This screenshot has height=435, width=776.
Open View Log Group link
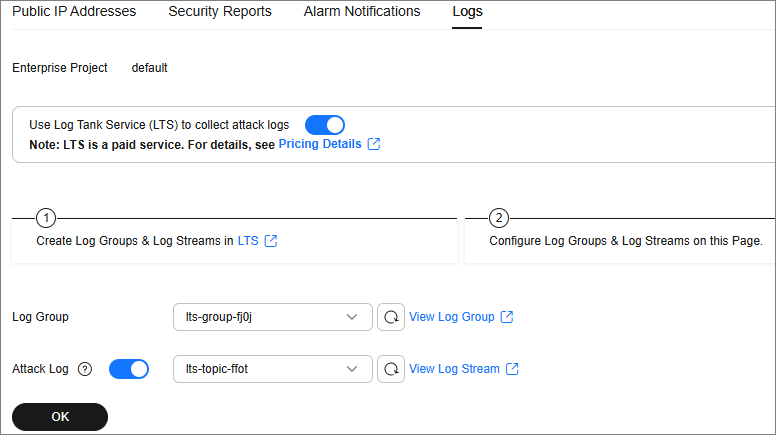pyautogui.click(x=451, y=317)
